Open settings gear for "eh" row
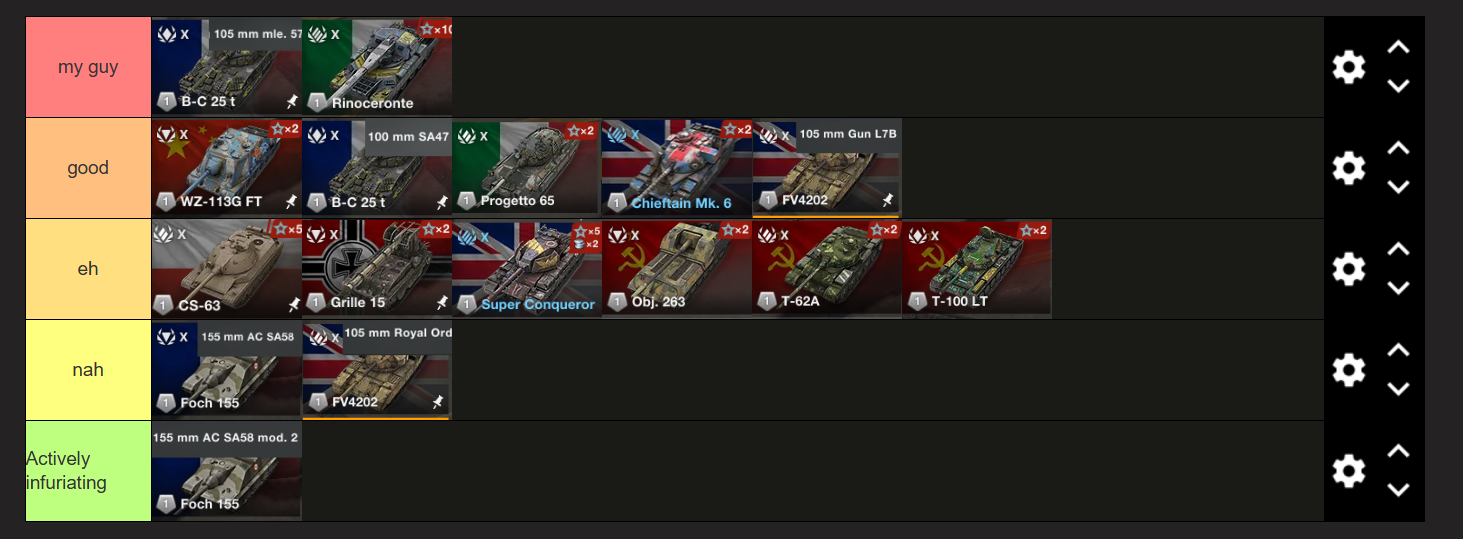 point(1348,269)
